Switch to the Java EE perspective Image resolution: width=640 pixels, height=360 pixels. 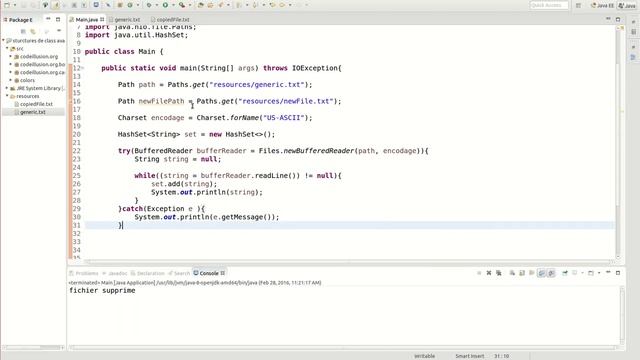point(602,5)
